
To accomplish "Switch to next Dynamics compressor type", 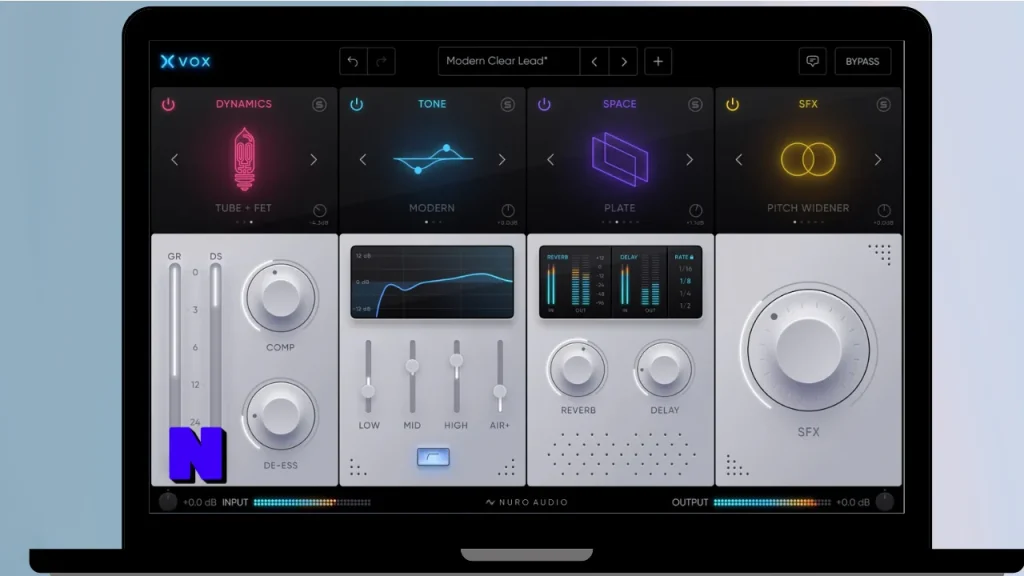I will 313,159.
